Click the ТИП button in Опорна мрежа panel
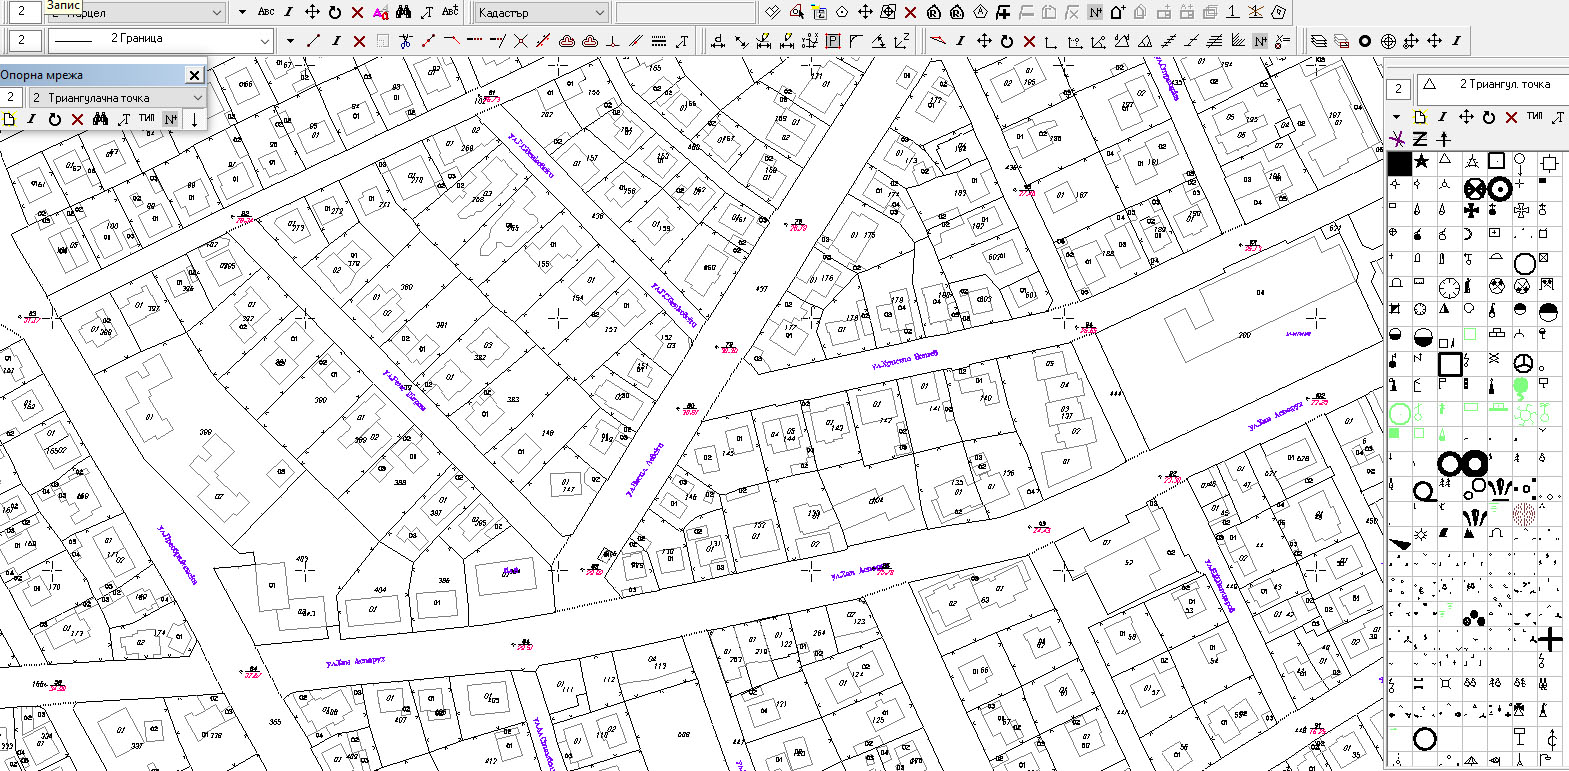1569x771 pixels. [147, 119]
